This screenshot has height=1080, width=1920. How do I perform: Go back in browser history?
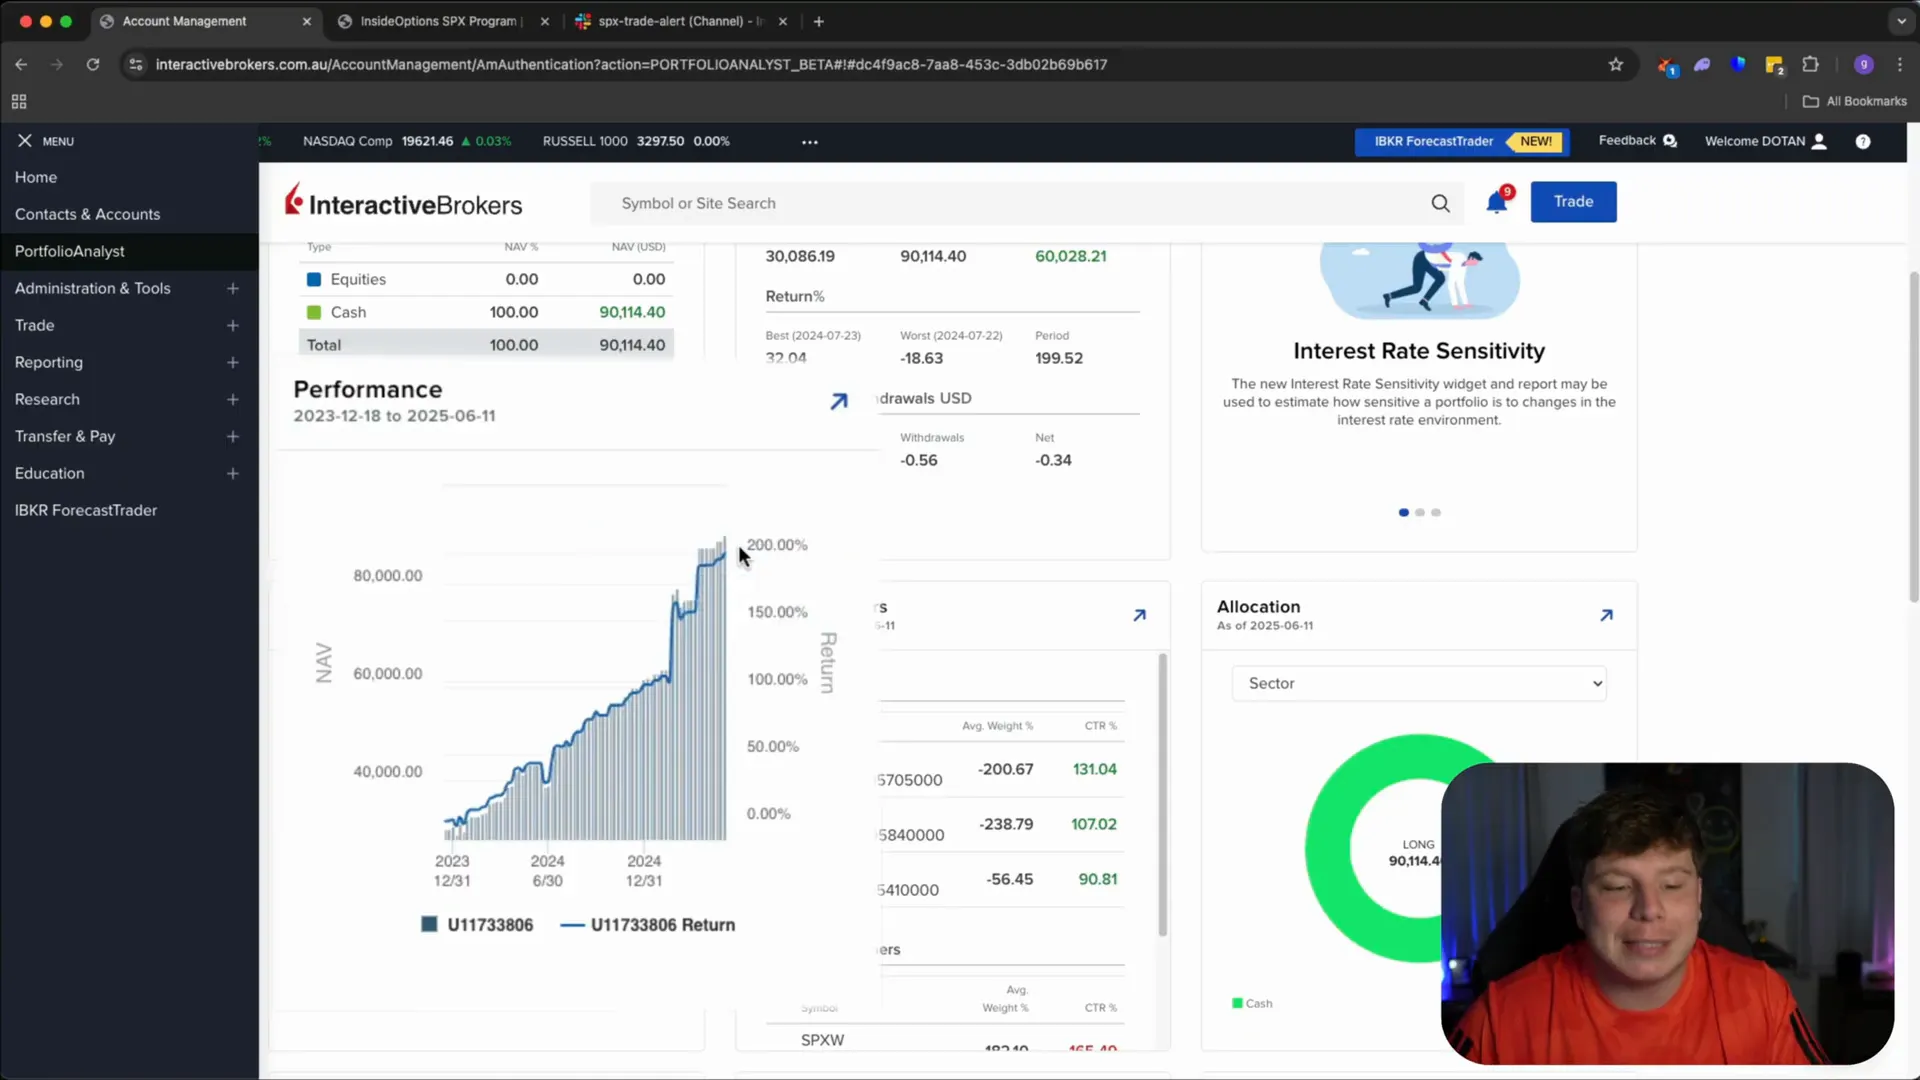[21, 64]
